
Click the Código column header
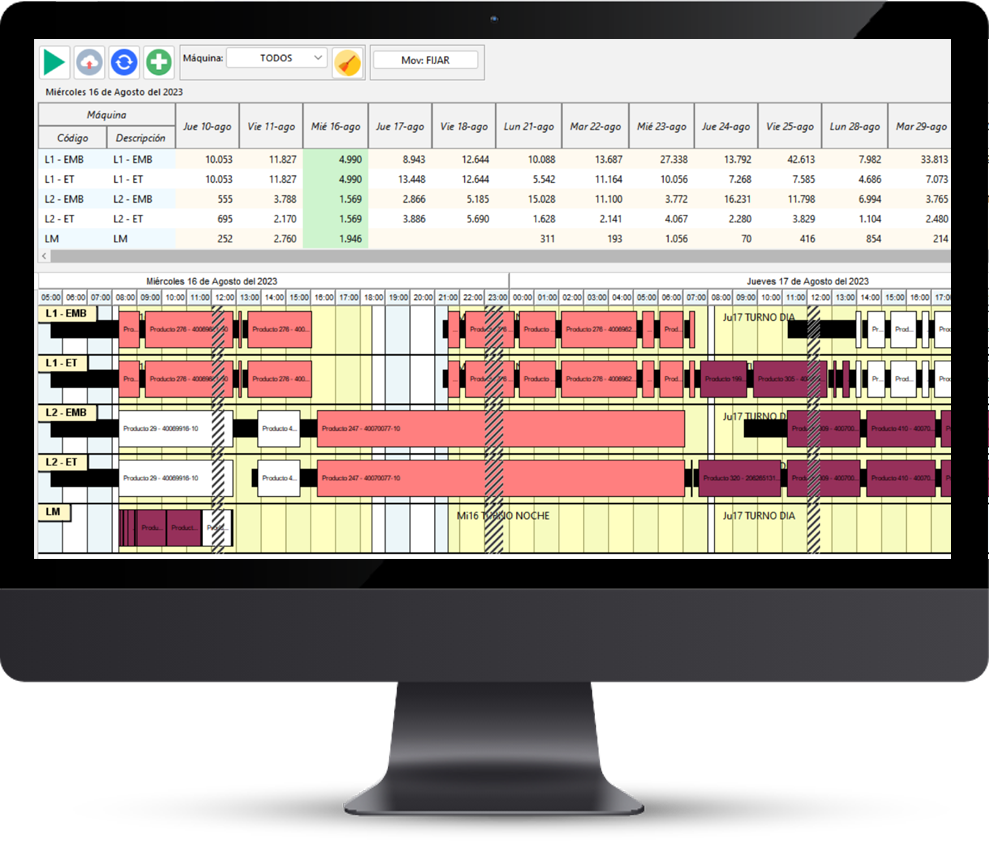pyautogui.click(x=72, y=138)
